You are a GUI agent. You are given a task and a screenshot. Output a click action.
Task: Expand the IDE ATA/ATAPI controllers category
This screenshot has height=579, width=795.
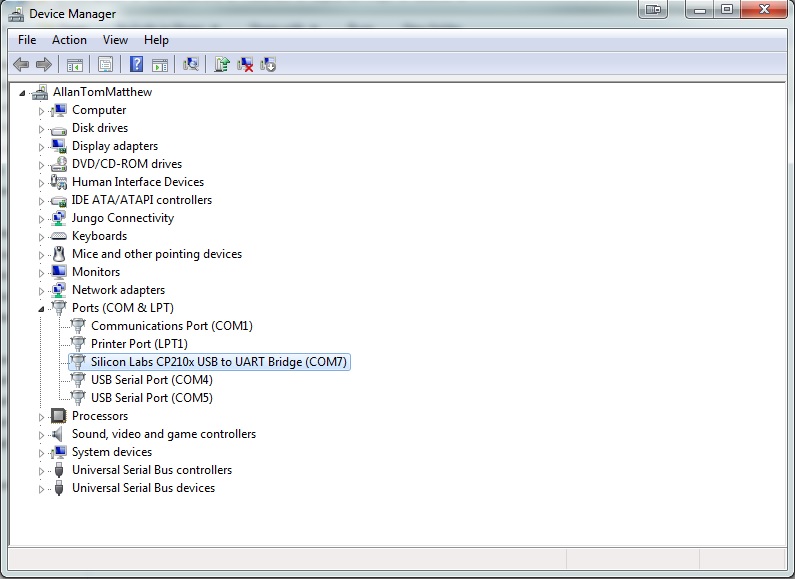[x=41, y=201]
